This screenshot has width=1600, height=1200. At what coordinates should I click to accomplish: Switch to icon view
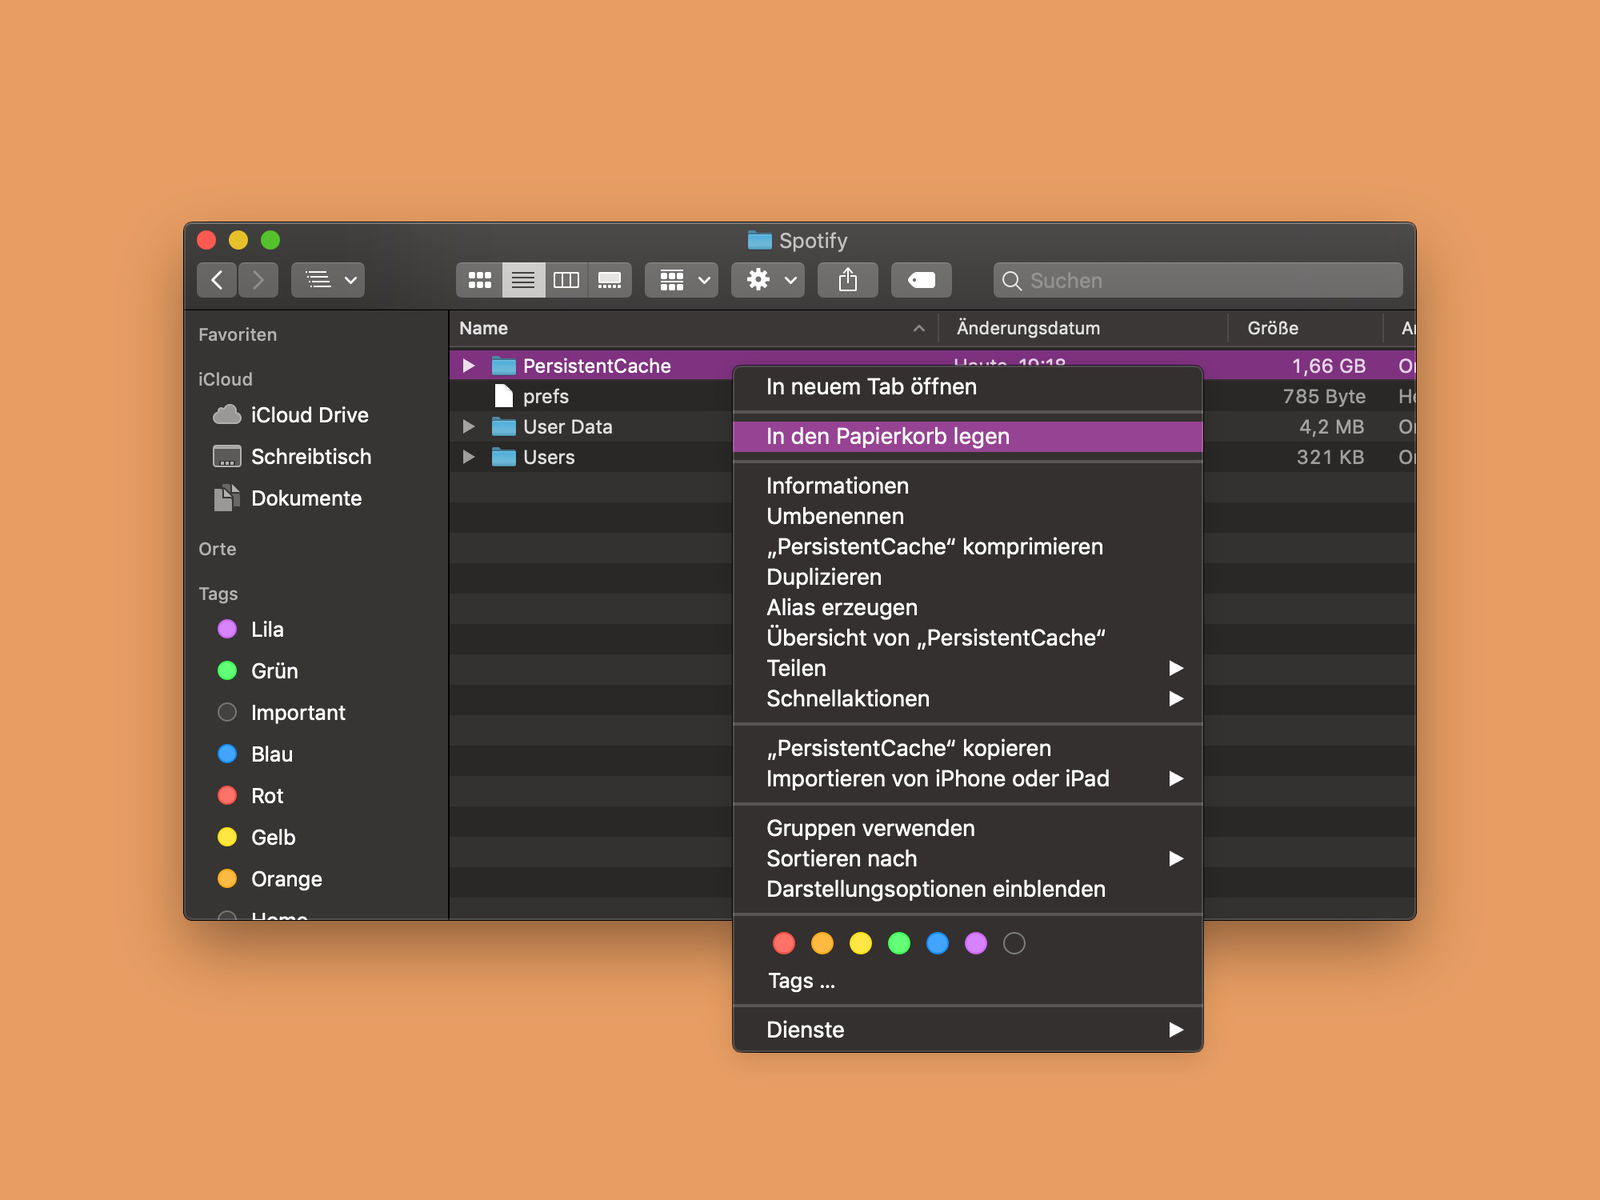coord(480,280)
